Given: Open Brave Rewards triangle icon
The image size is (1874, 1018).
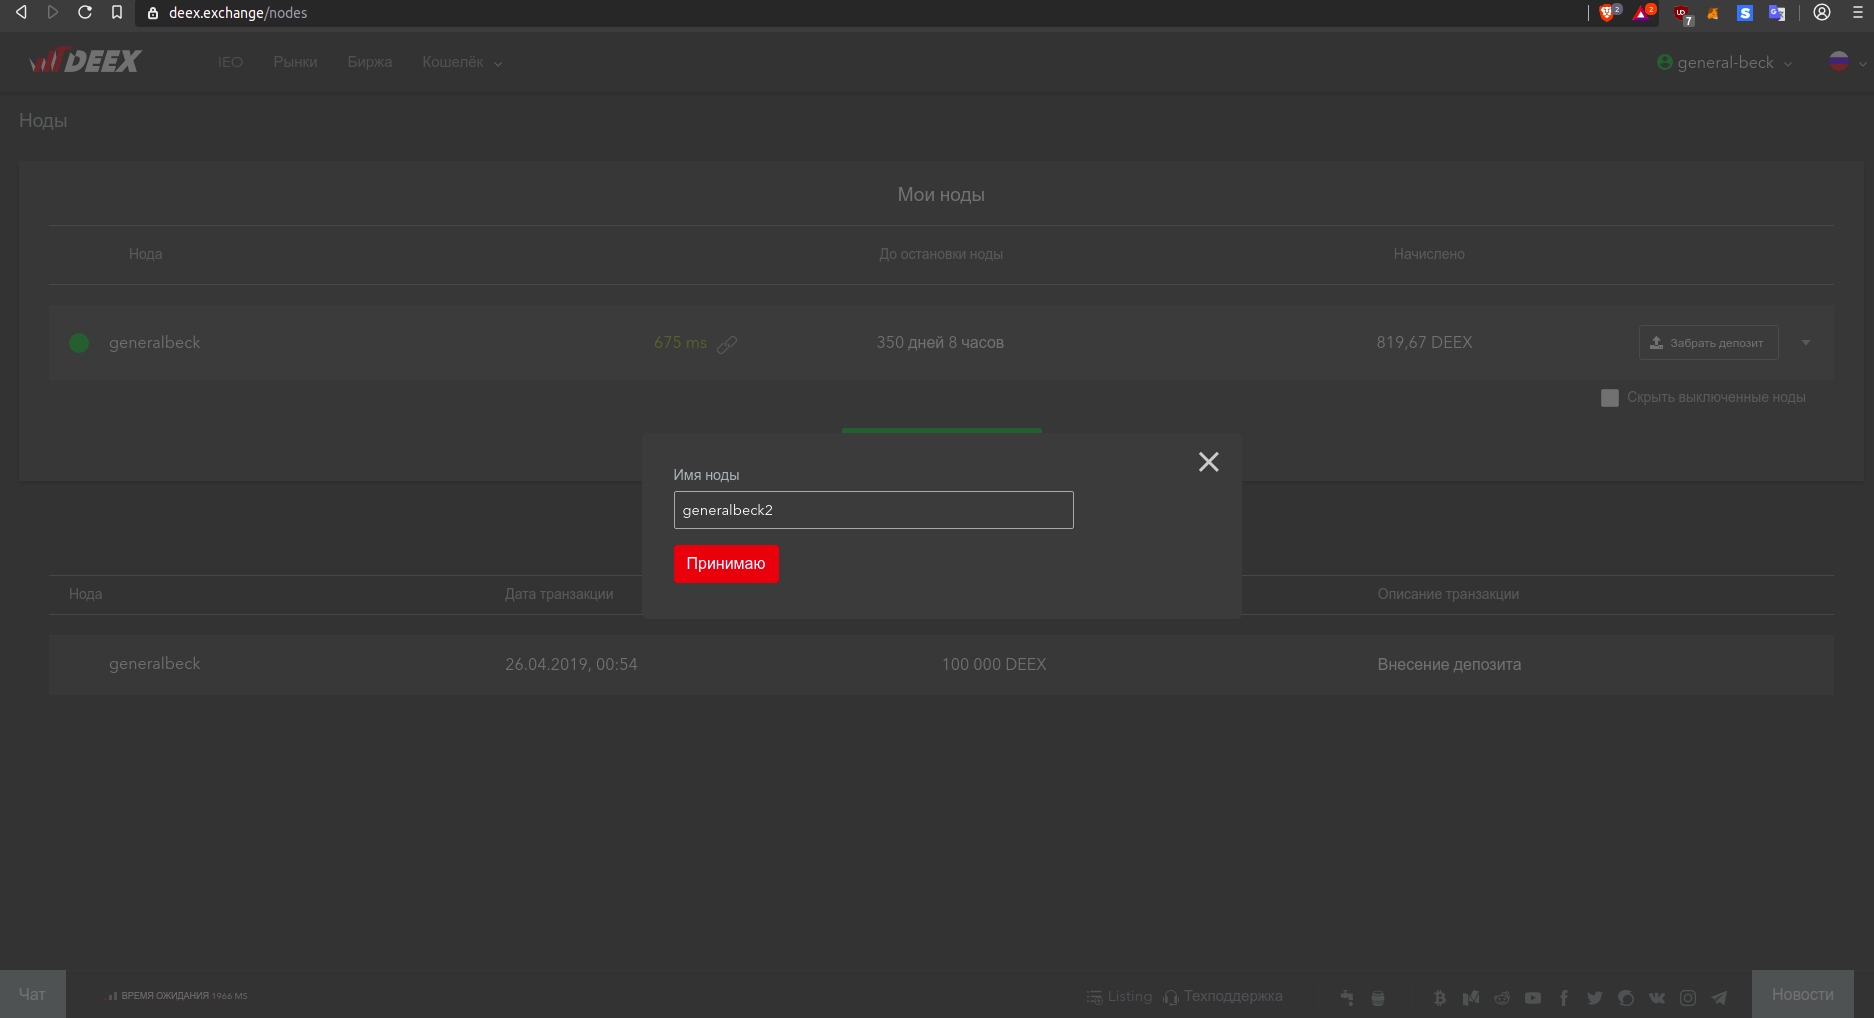Looking at the screenshot, I should [x=1642, y=13].
